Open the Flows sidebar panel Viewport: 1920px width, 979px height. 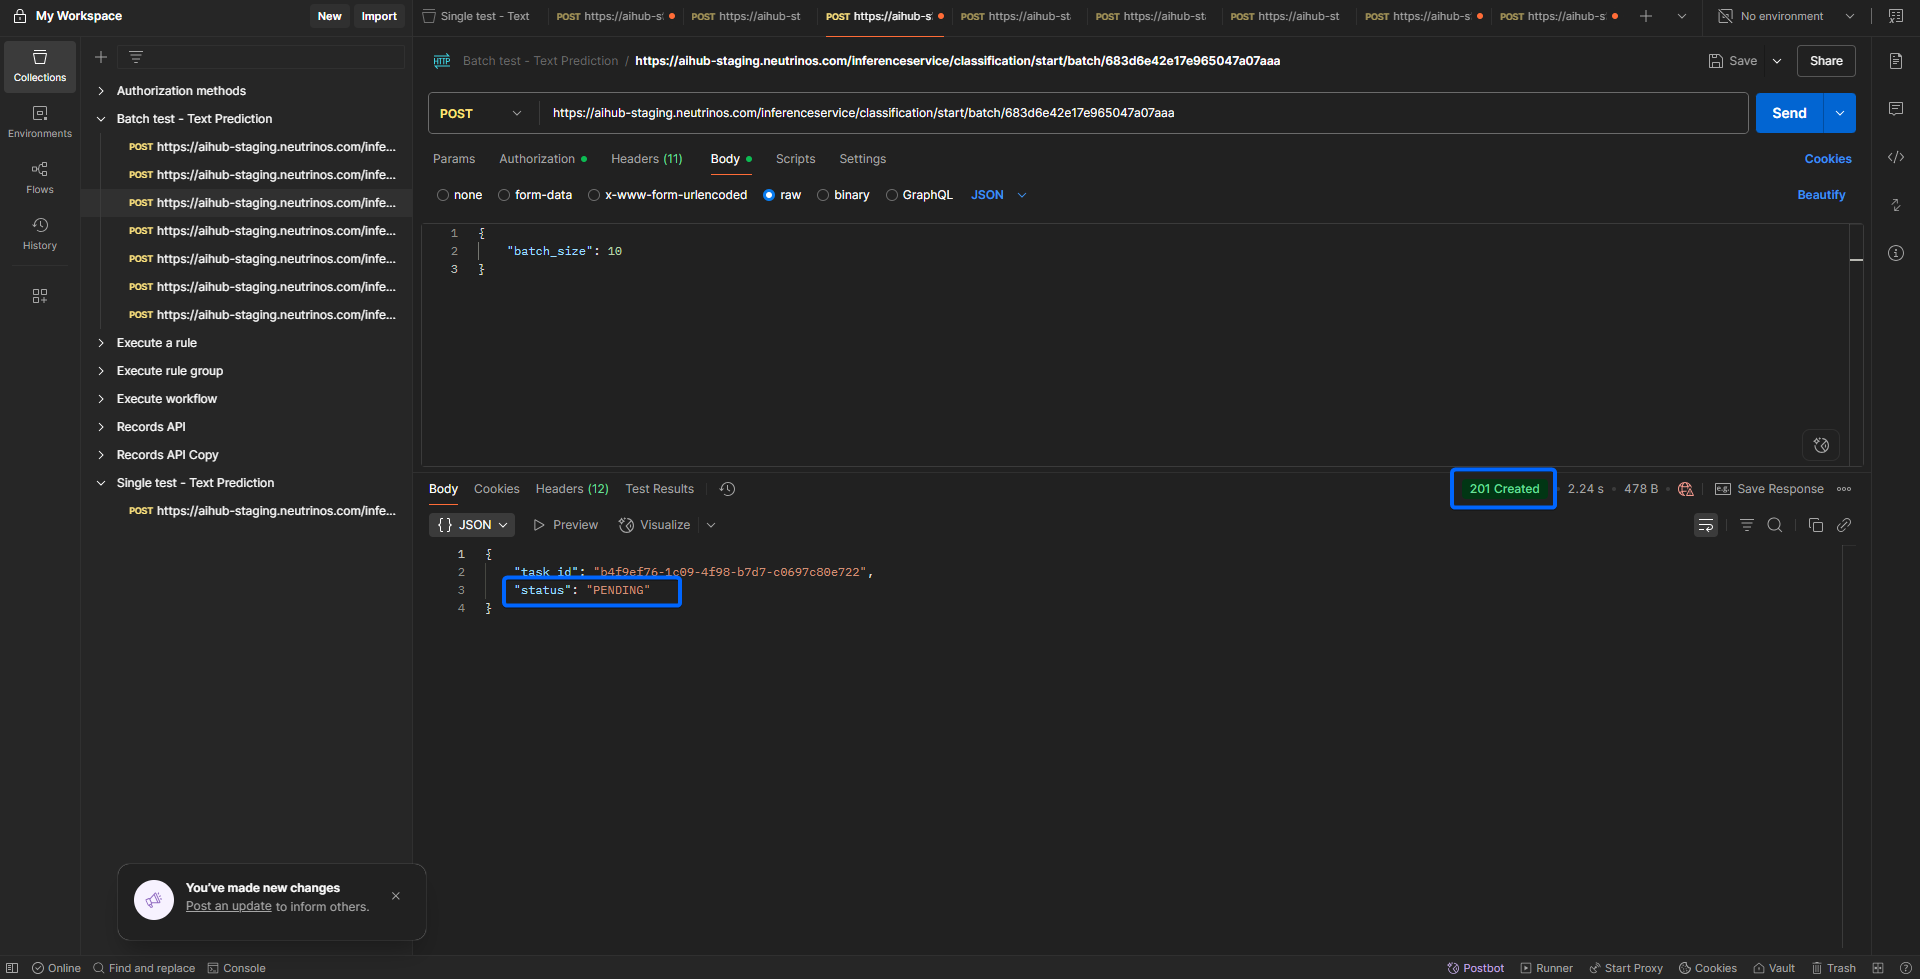[40, 178]
